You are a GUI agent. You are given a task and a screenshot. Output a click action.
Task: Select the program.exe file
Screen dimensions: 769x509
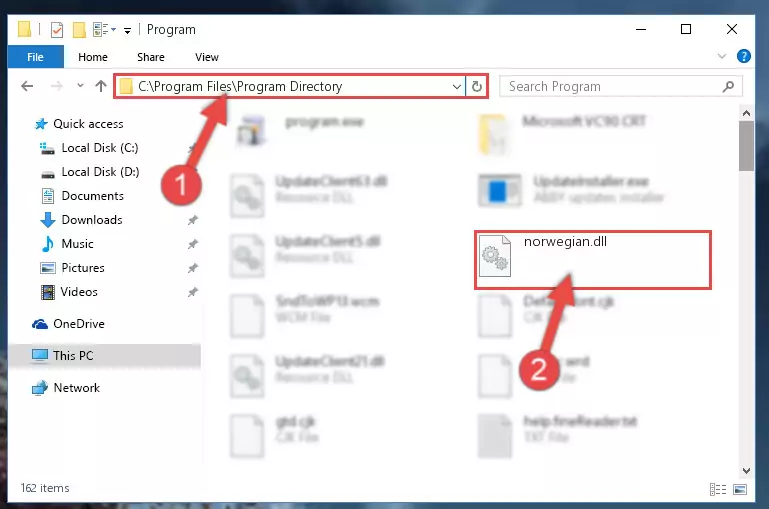(x=302, y=131)
